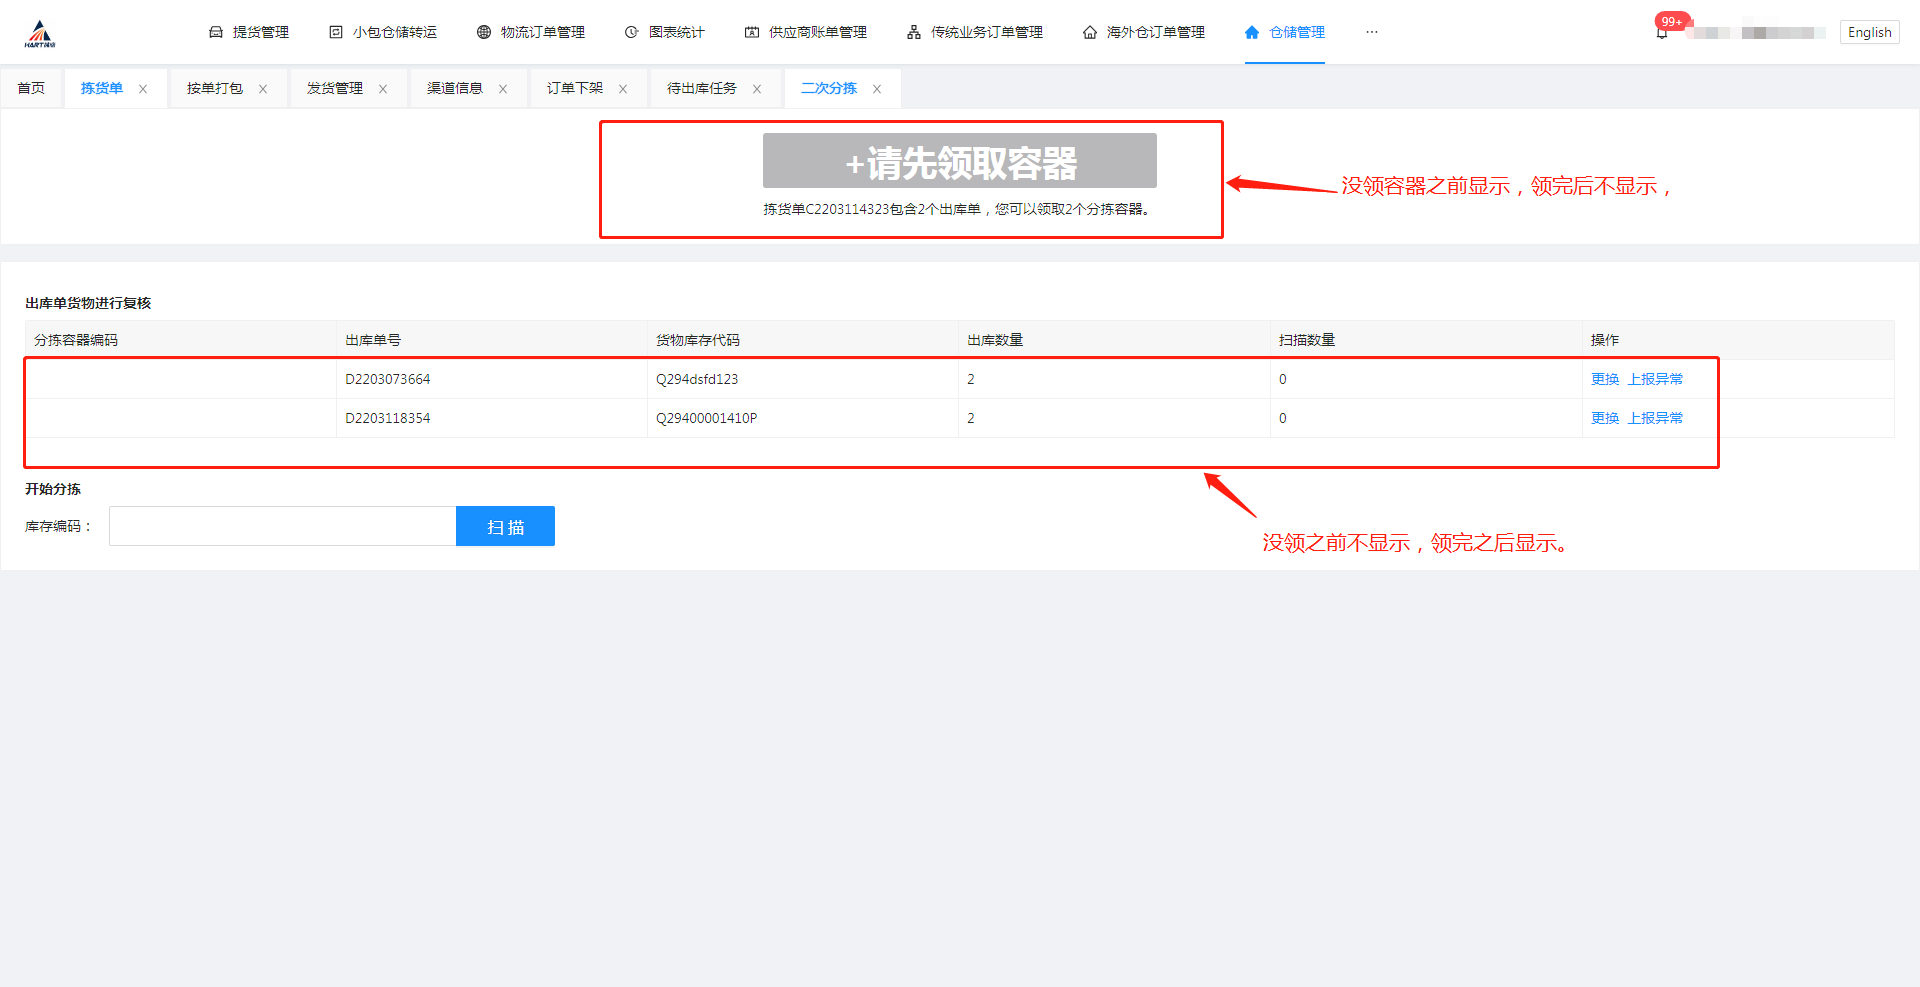Click 更换 for order D2203073664
Viewport: 1920px width, 987px height.
tap(1604, 379)
